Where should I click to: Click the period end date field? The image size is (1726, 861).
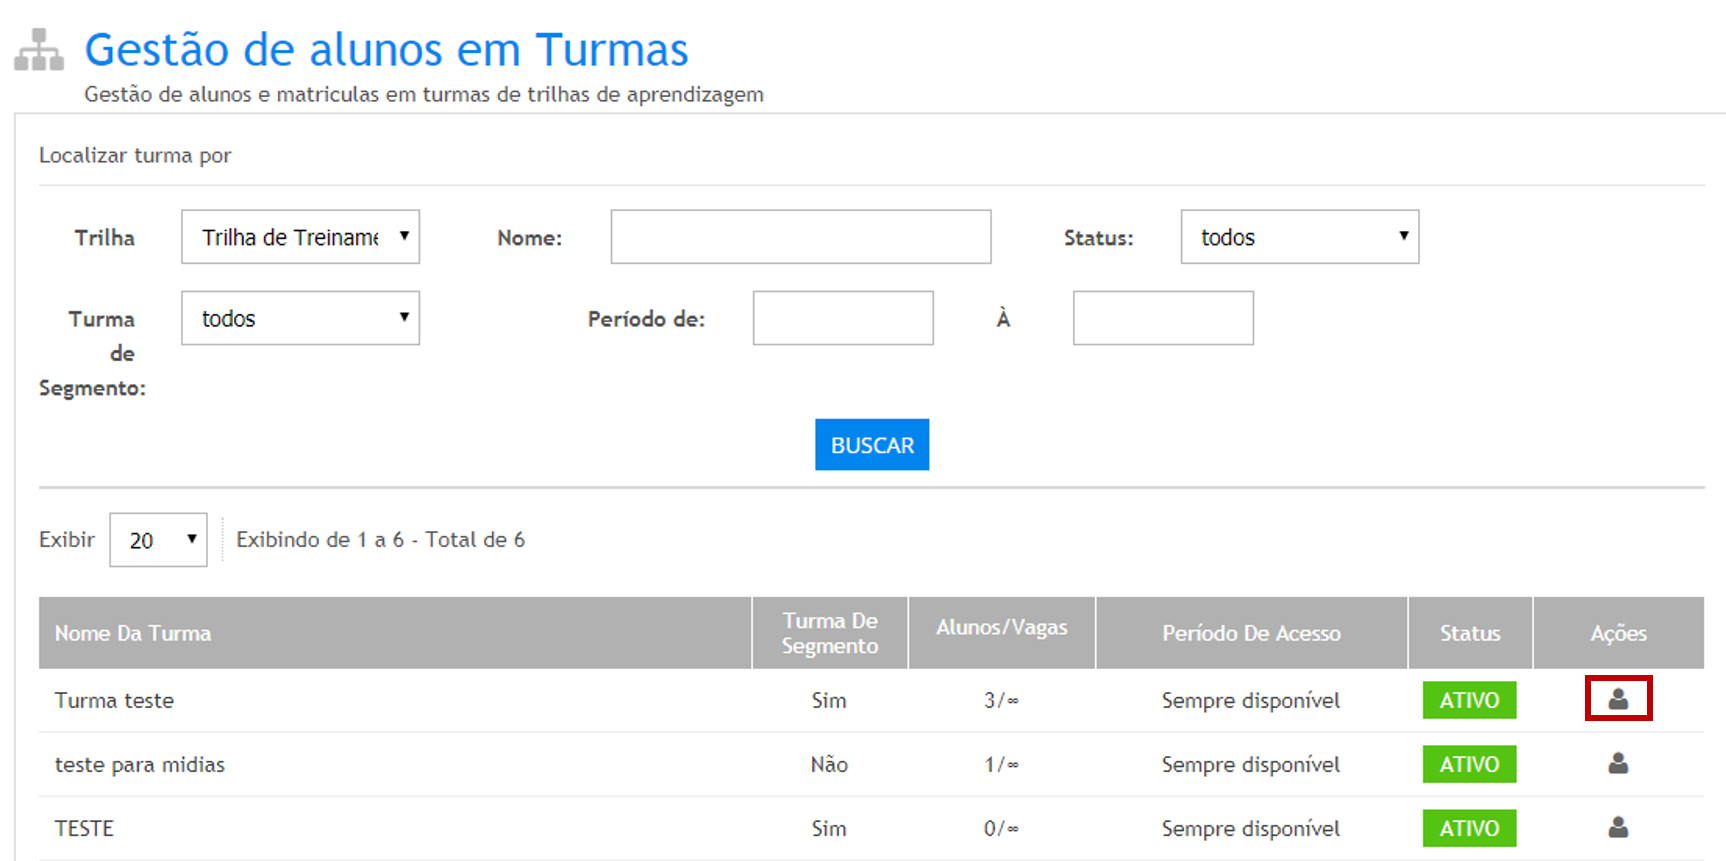(1163, 318)
